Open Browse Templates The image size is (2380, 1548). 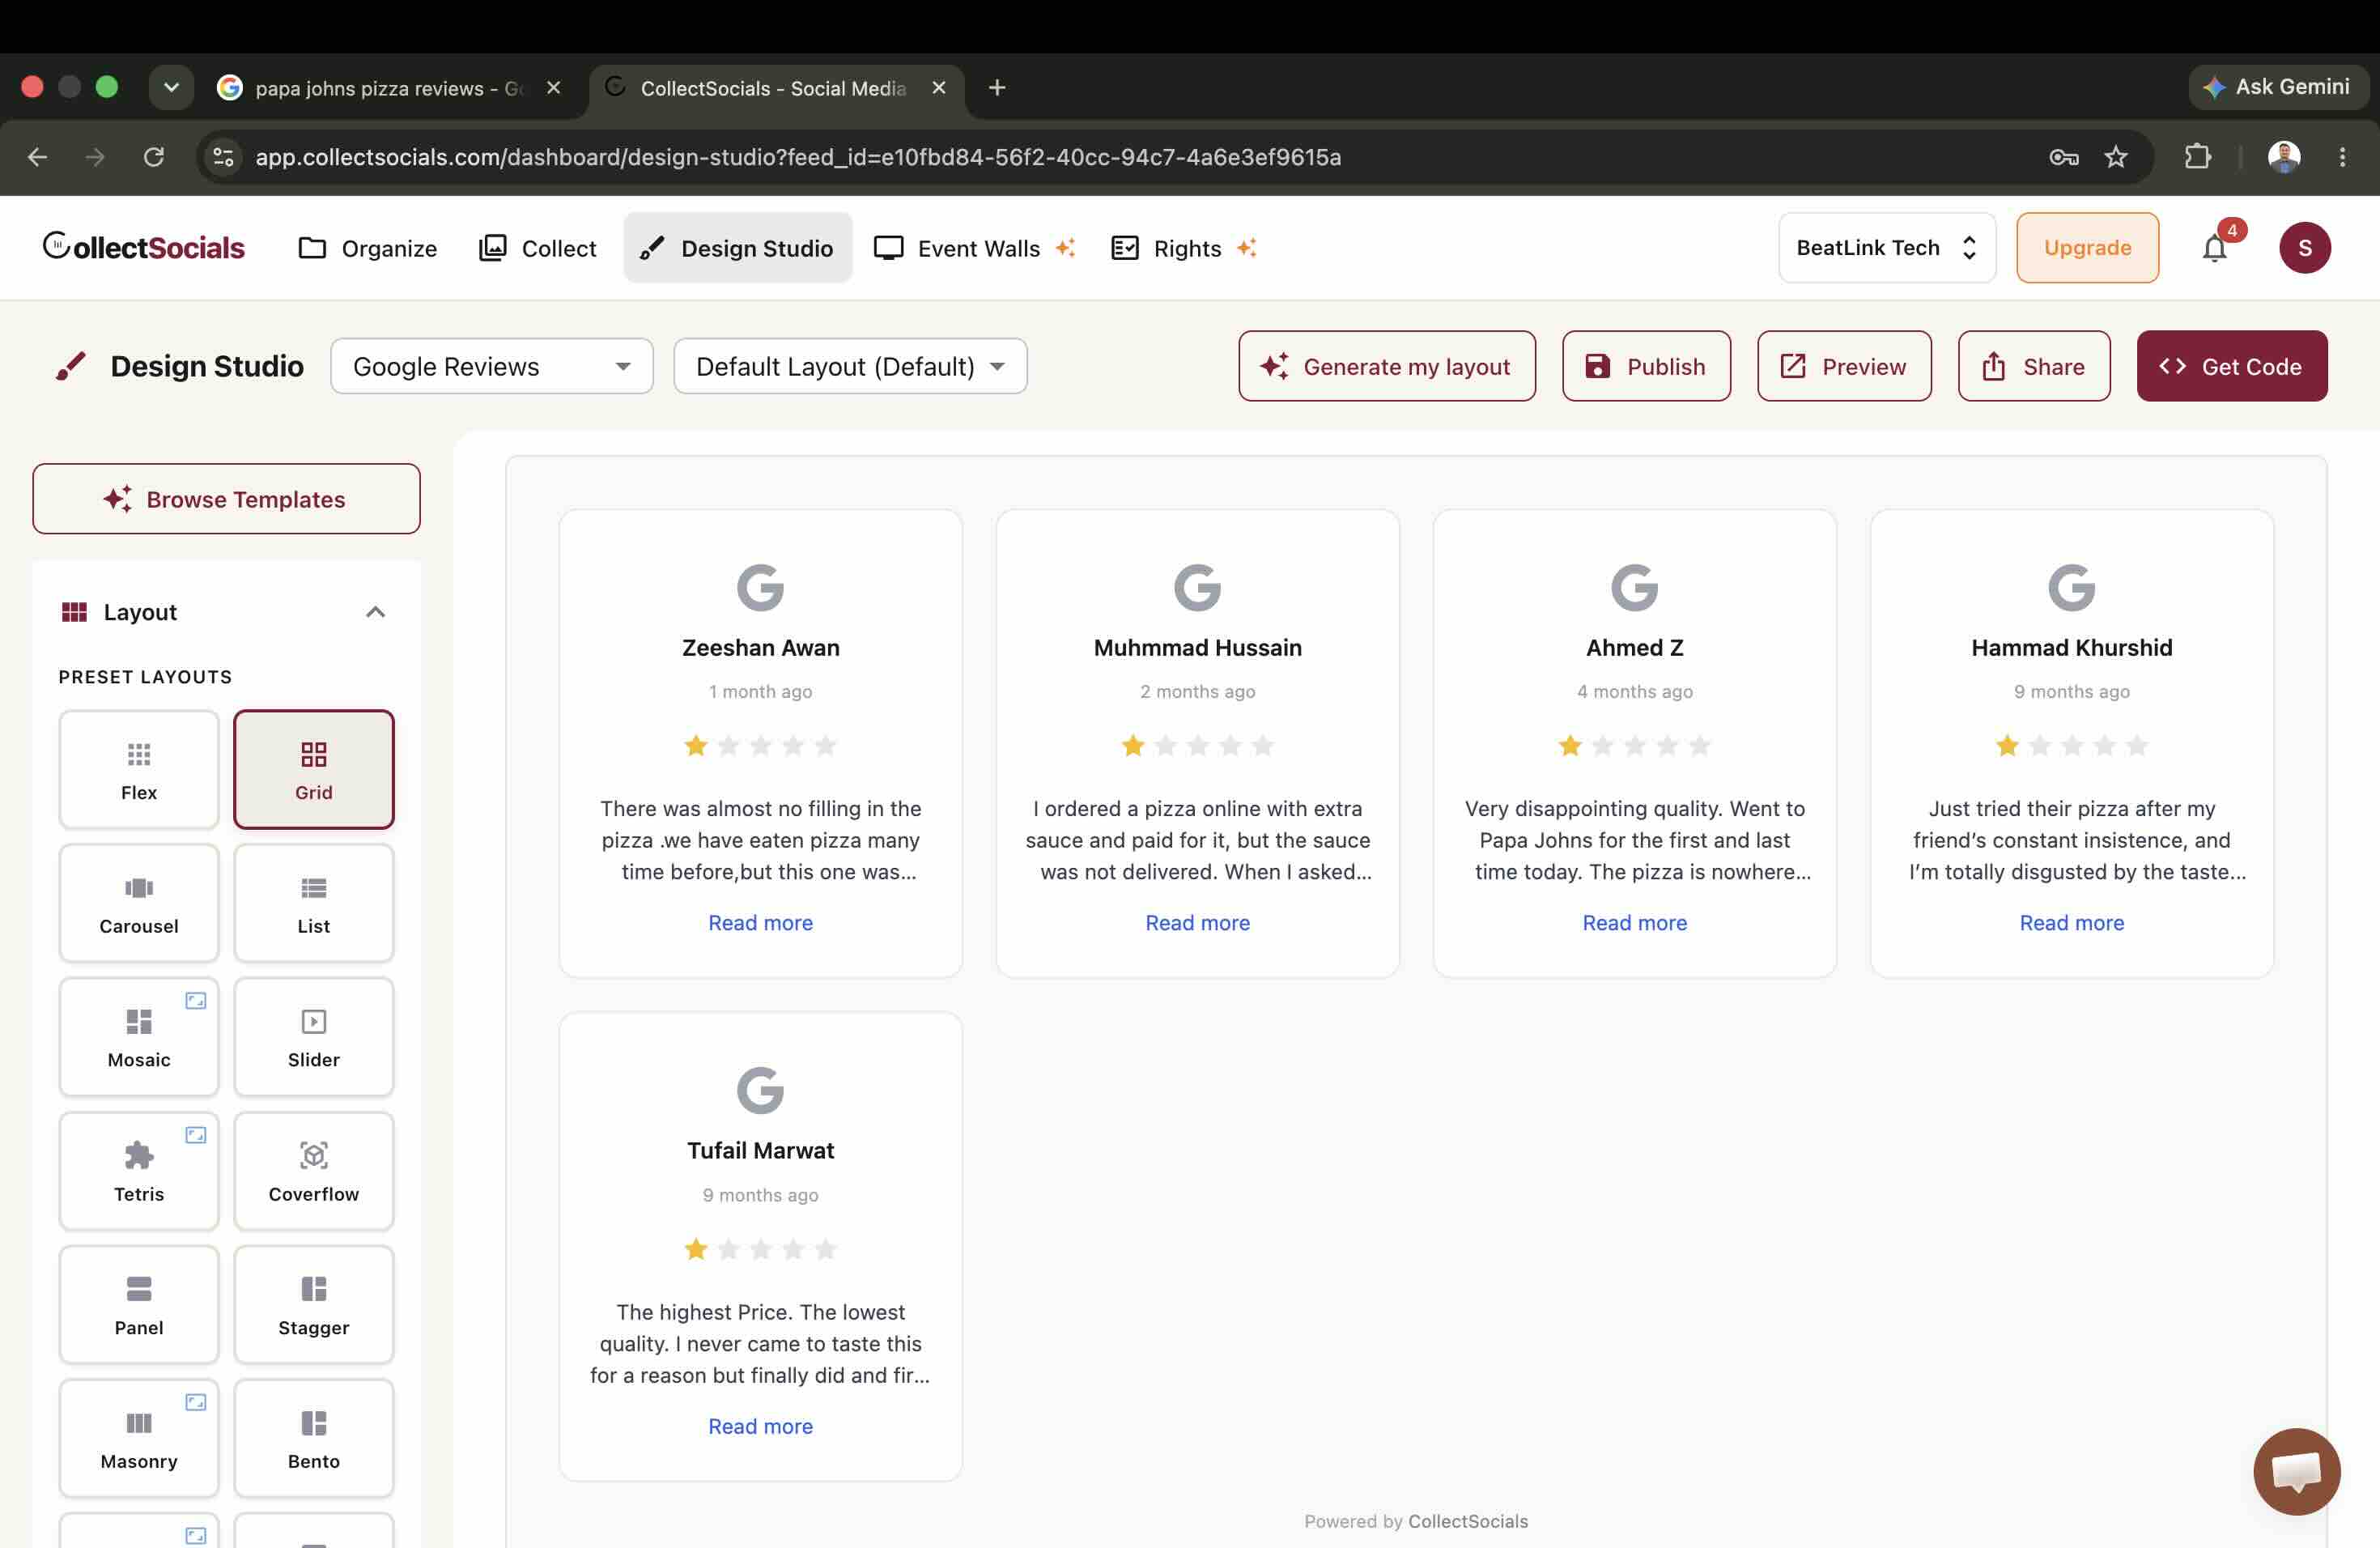[226, 498]
